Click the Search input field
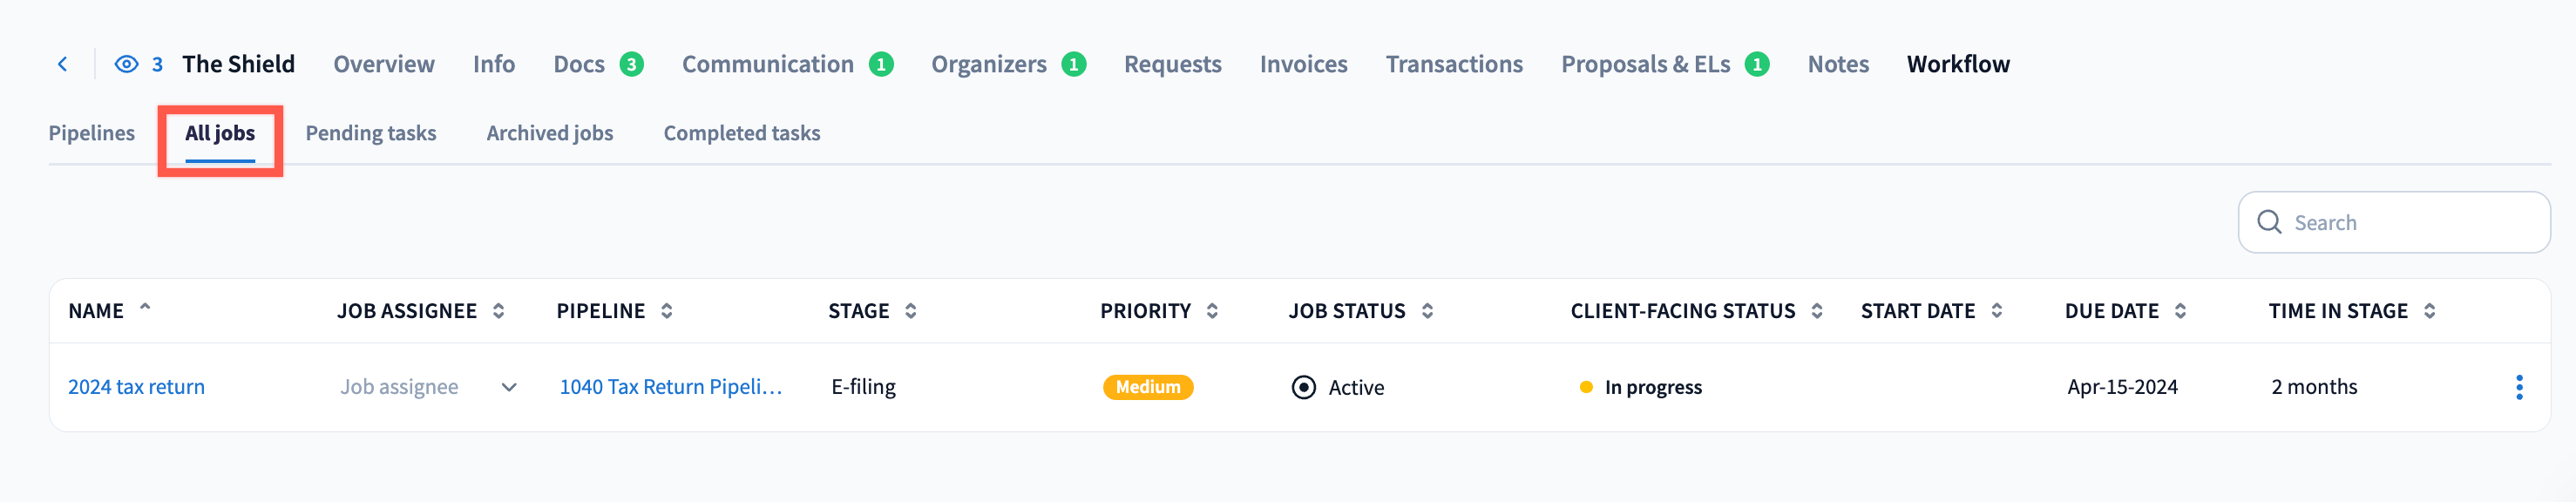Image resolution: width=2576 pixels, height=502 pixels. pos(2410,222)
